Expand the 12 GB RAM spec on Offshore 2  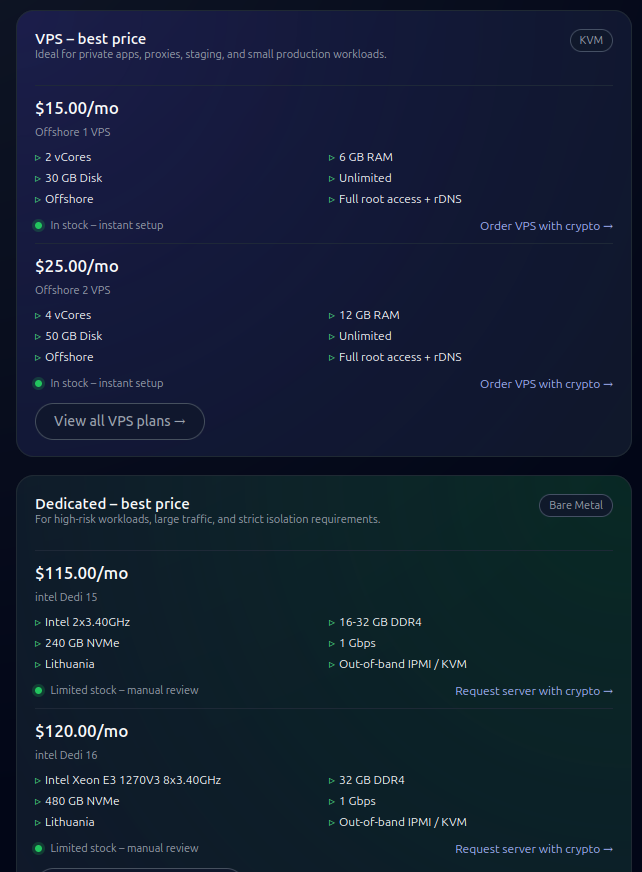tap(371, 315)
